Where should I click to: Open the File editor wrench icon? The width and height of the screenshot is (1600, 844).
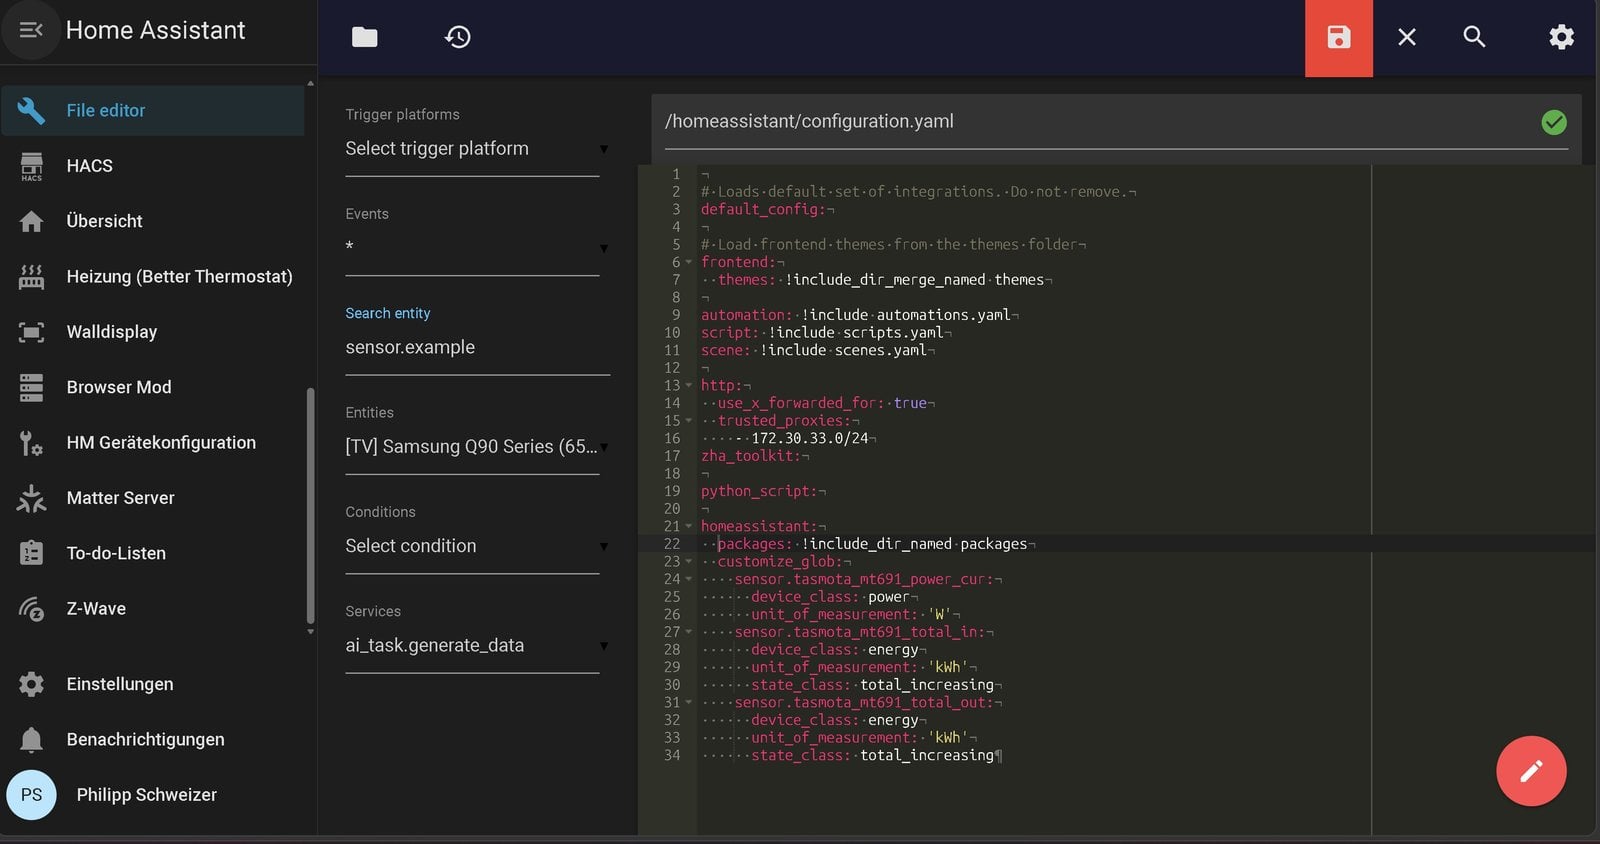[31, 110]
